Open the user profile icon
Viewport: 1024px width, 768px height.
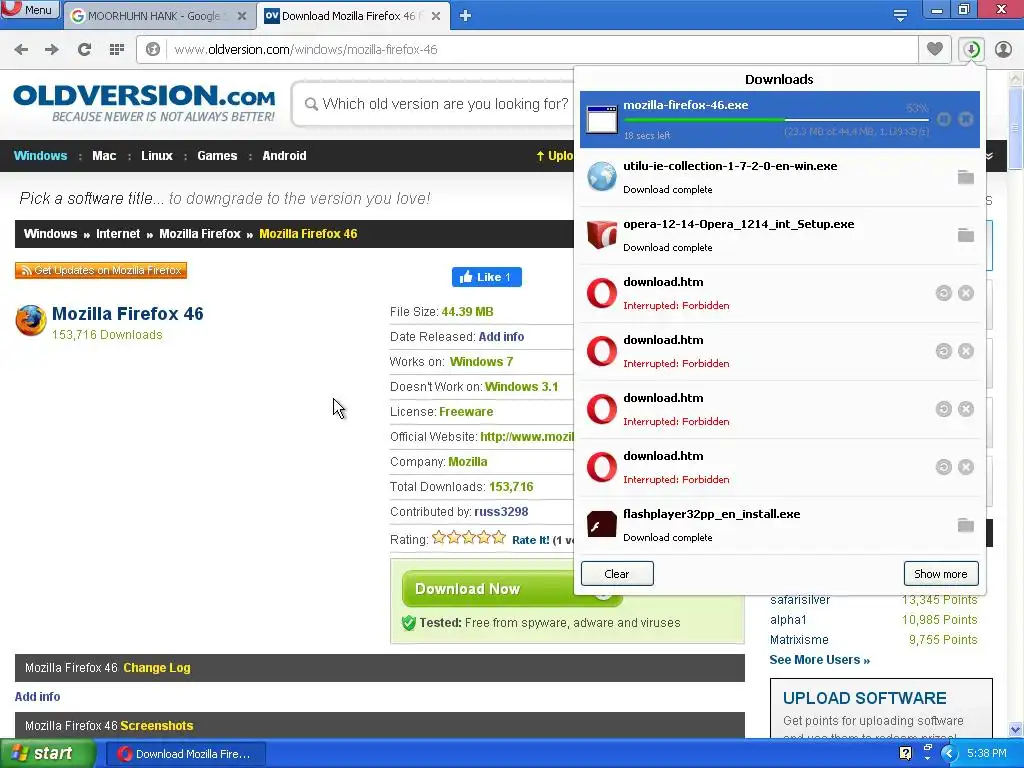click(1003, 50)
